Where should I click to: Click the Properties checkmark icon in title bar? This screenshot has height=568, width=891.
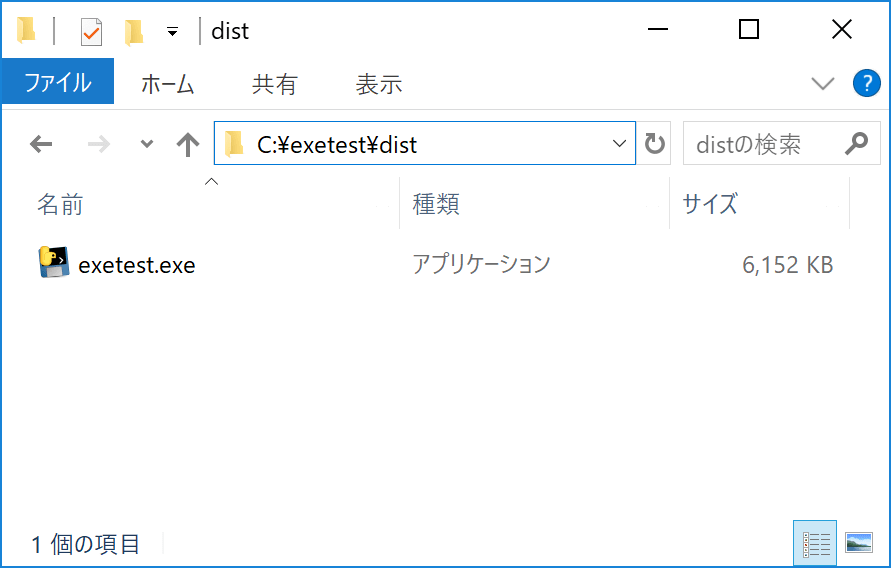pyautogui.click(x=91, y=31)
